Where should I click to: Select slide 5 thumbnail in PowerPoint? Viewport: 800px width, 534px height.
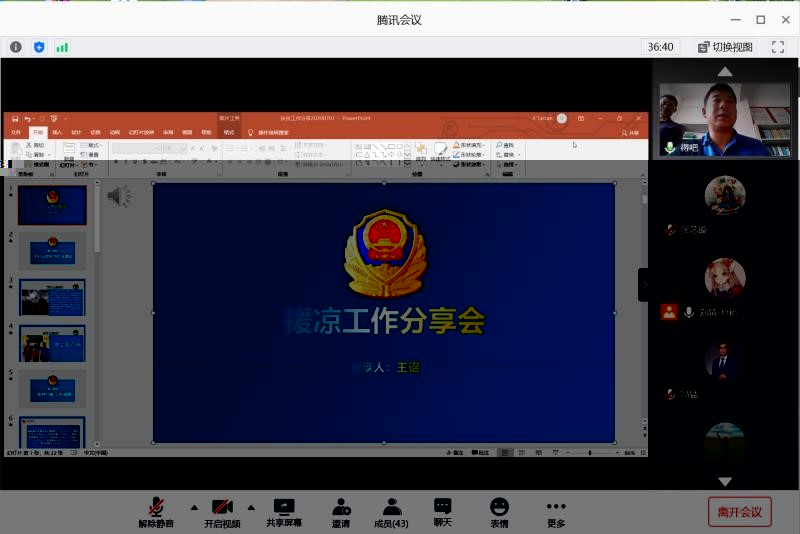pos(53,389)
